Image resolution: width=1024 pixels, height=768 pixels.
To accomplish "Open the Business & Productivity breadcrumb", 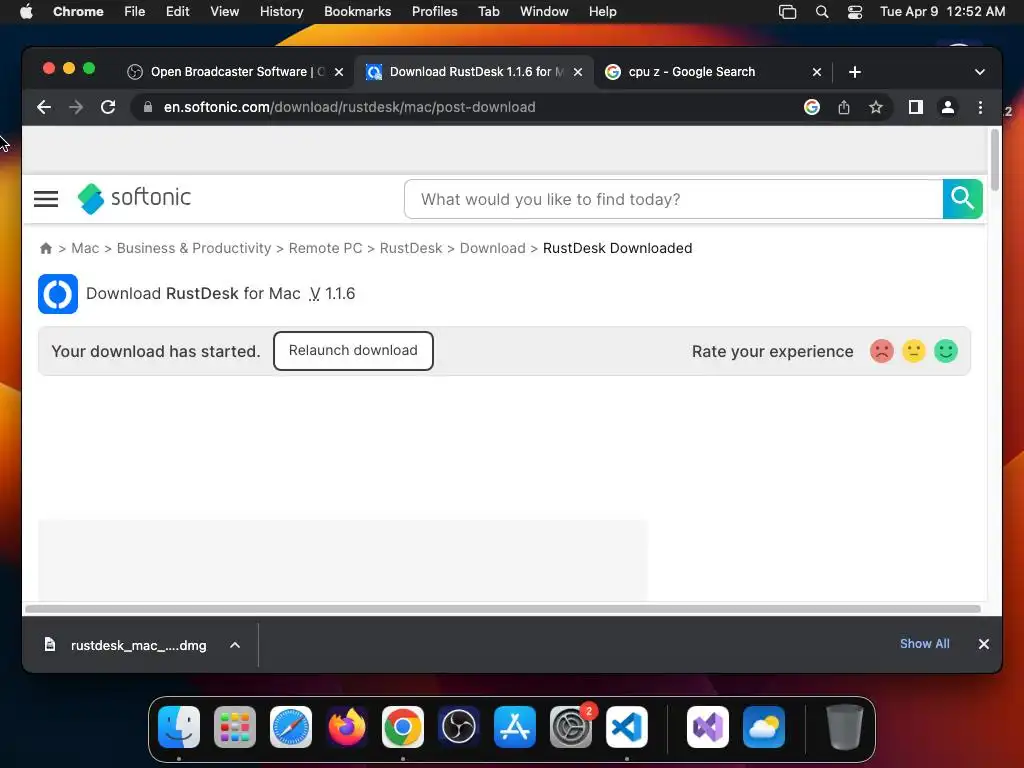I will (194, 248).
